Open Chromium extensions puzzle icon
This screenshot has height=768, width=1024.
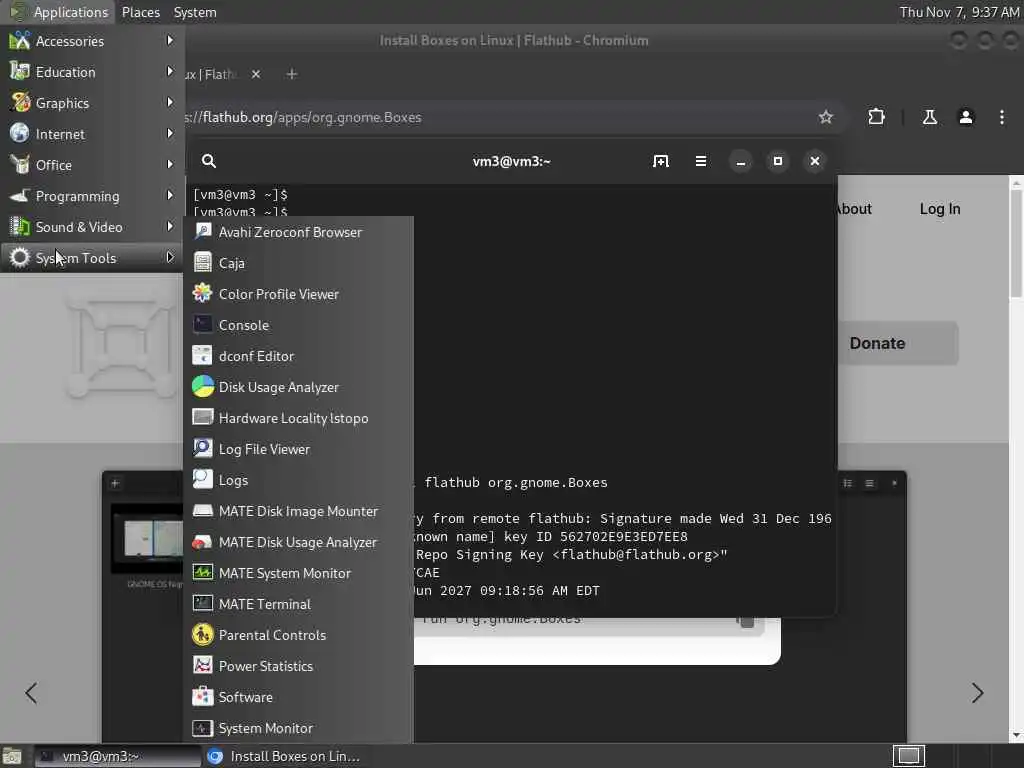tap(876, 117)
